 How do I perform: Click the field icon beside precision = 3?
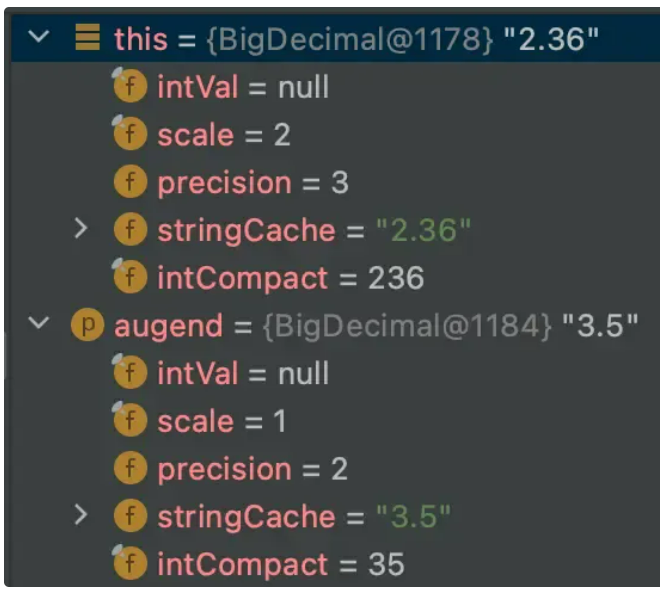pos(130,182)
